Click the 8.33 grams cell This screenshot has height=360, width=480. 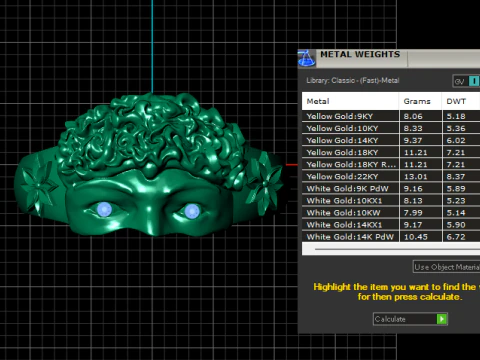(x=420, y=128)
